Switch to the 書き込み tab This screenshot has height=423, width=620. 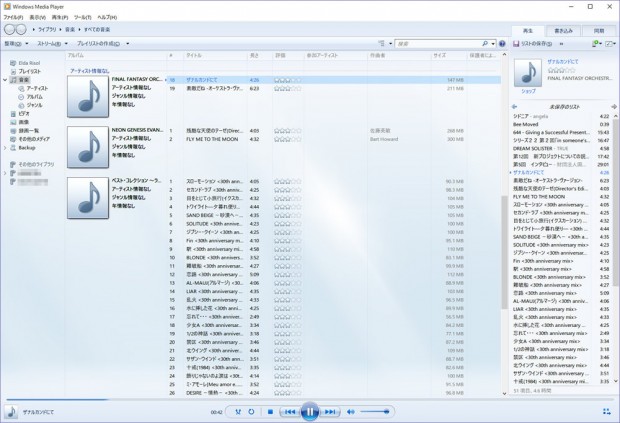563,30
